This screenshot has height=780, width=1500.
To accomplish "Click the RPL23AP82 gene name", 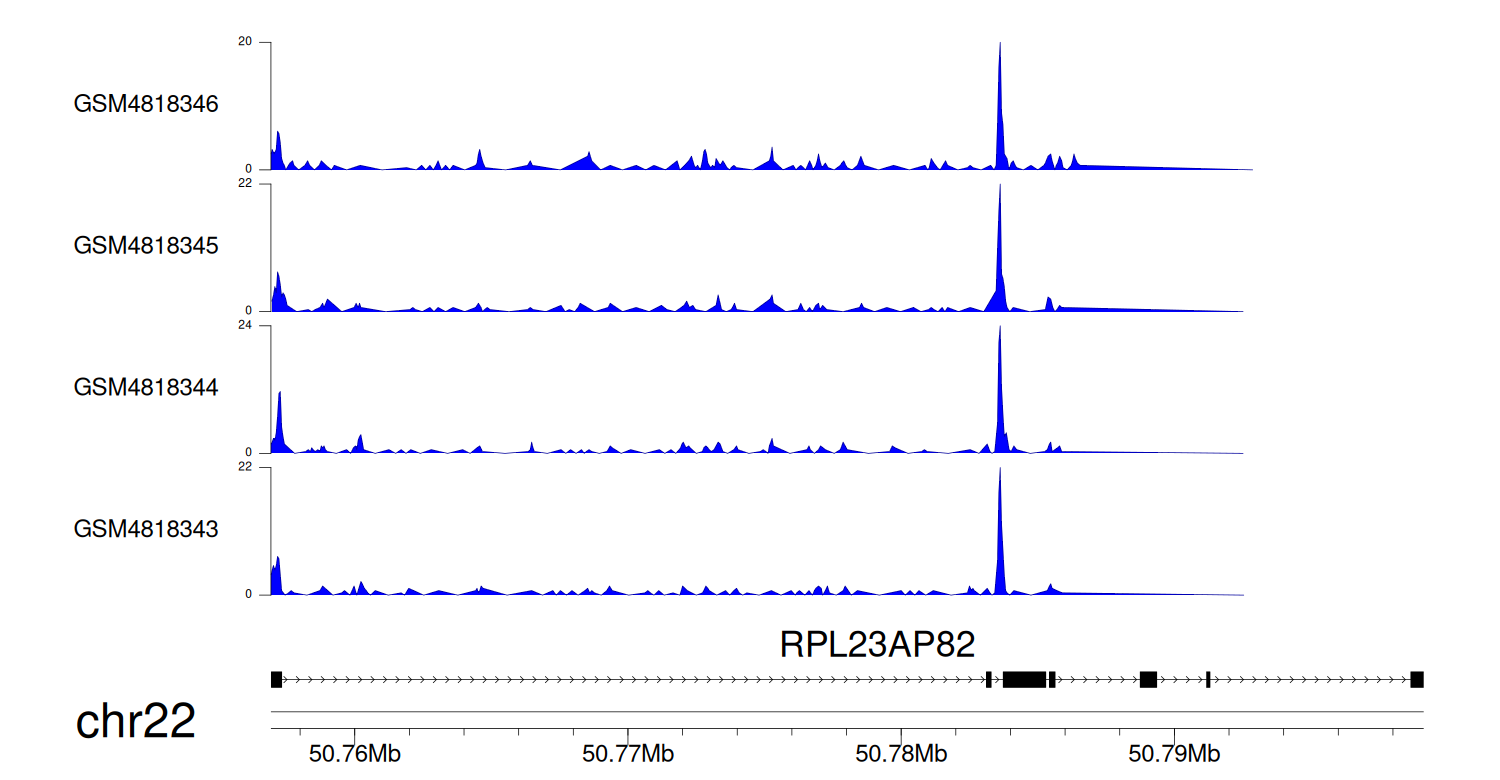I will (877, 645).
